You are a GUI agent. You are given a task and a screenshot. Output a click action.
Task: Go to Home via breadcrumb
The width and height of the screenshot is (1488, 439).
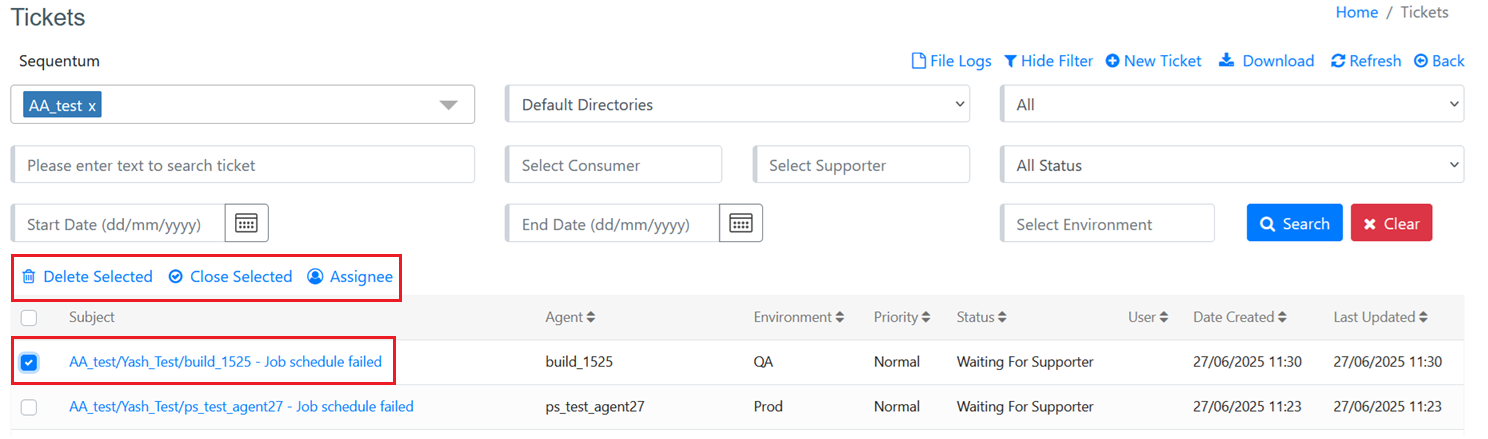[1356, 12]
